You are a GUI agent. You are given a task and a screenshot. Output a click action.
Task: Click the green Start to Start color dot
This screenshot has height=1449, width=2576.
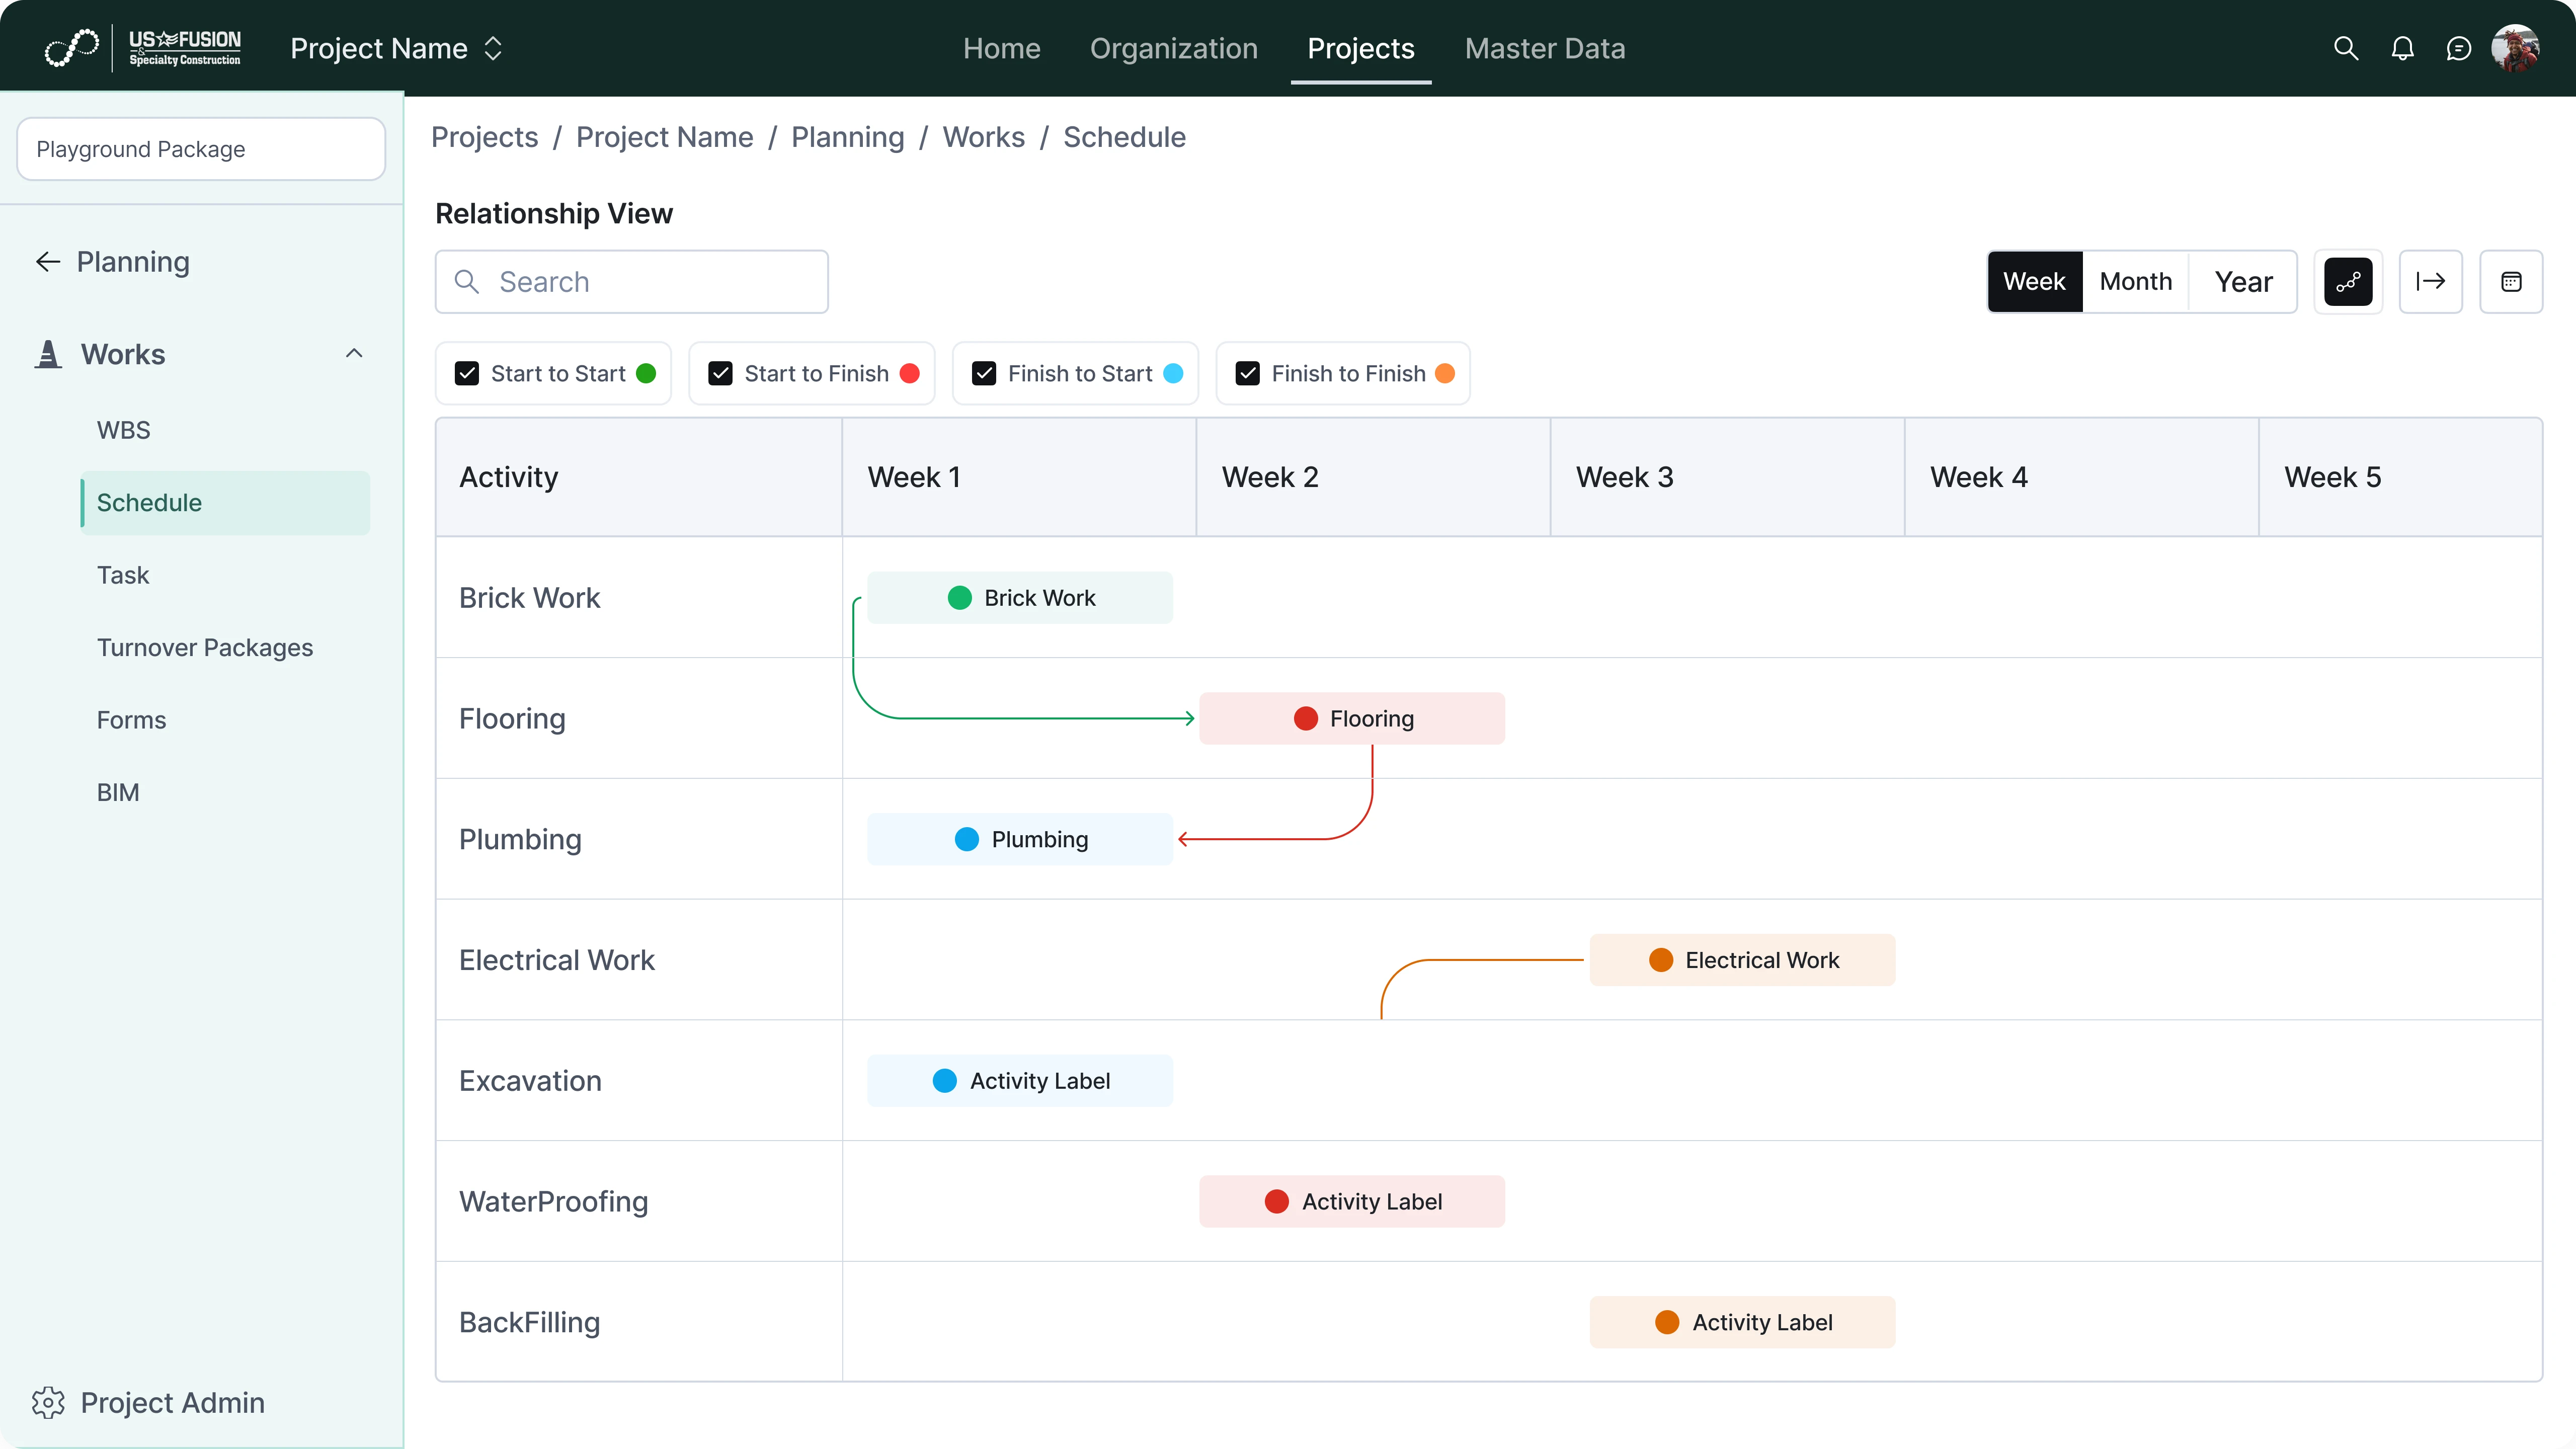click(x=649, y=373)
